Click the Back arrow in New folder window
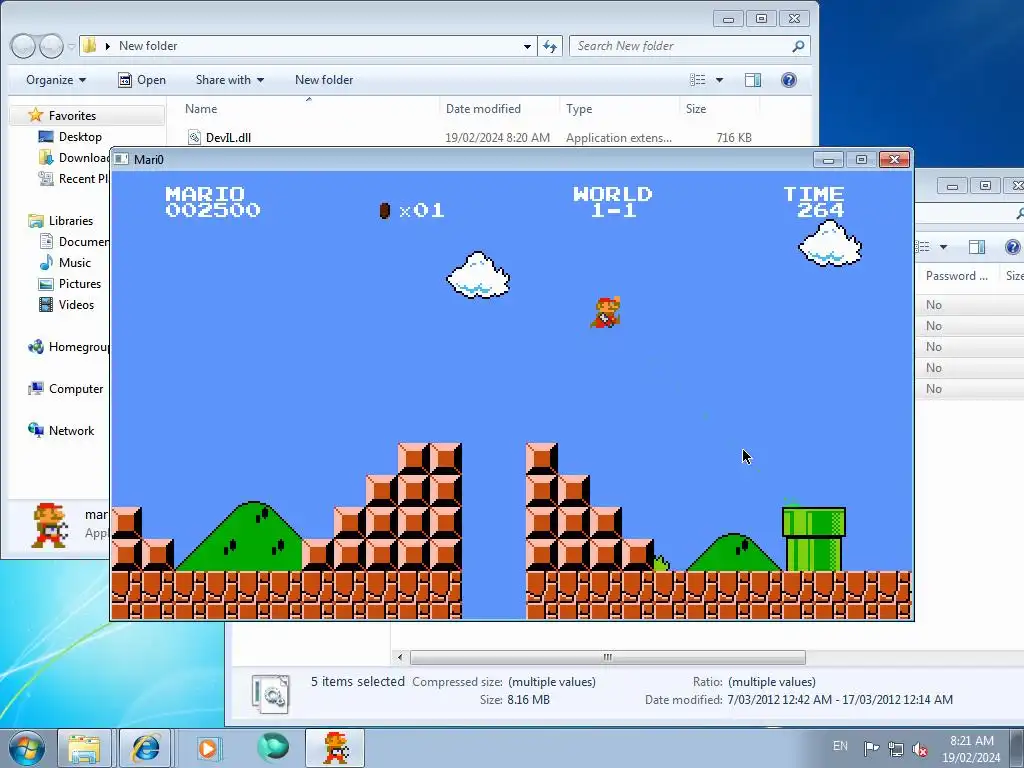Image resolution: width=1024 pixels, height=768 pixels. (x=24, y=46)
